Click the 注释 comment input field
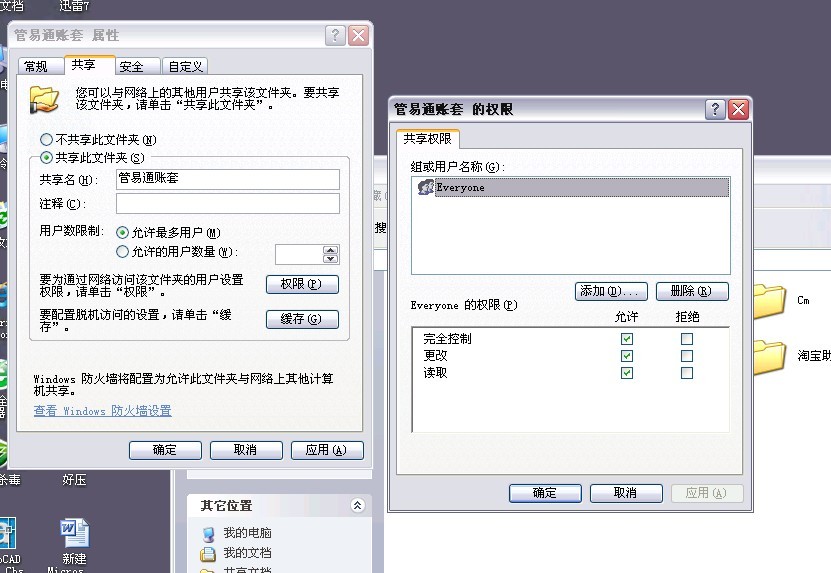Image resolution: width=831 pixels, height=573 pixels. point(228,203)
